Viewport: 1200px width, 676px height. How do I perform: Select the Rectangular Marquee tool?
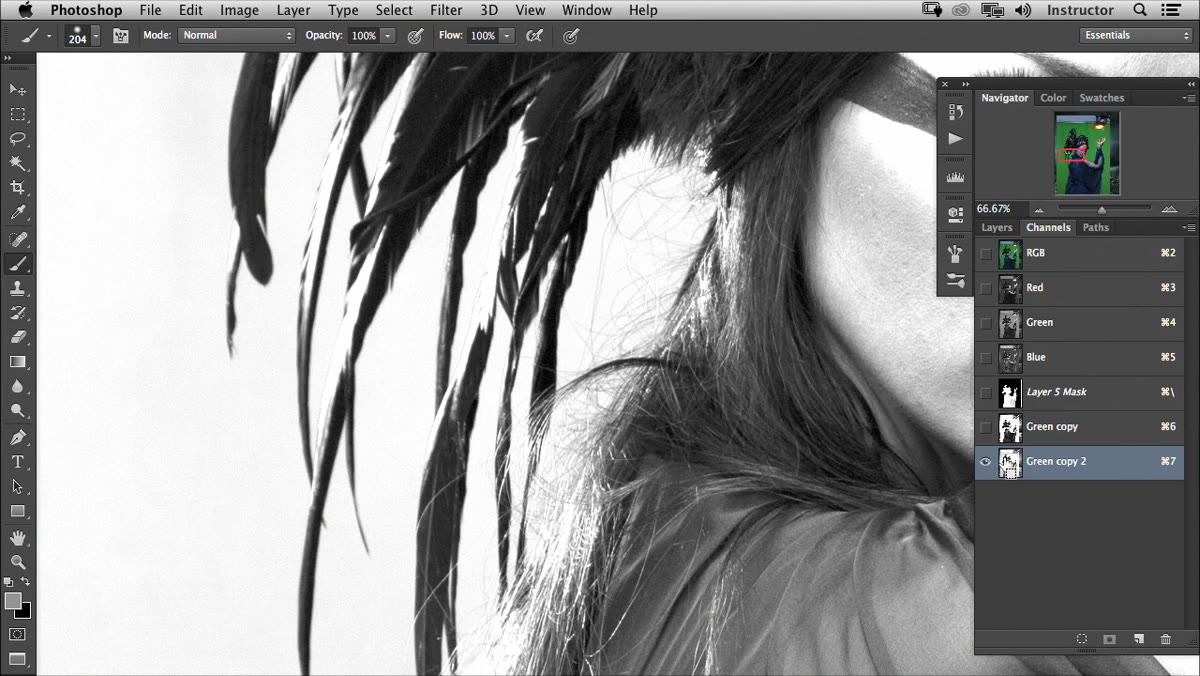18,115
